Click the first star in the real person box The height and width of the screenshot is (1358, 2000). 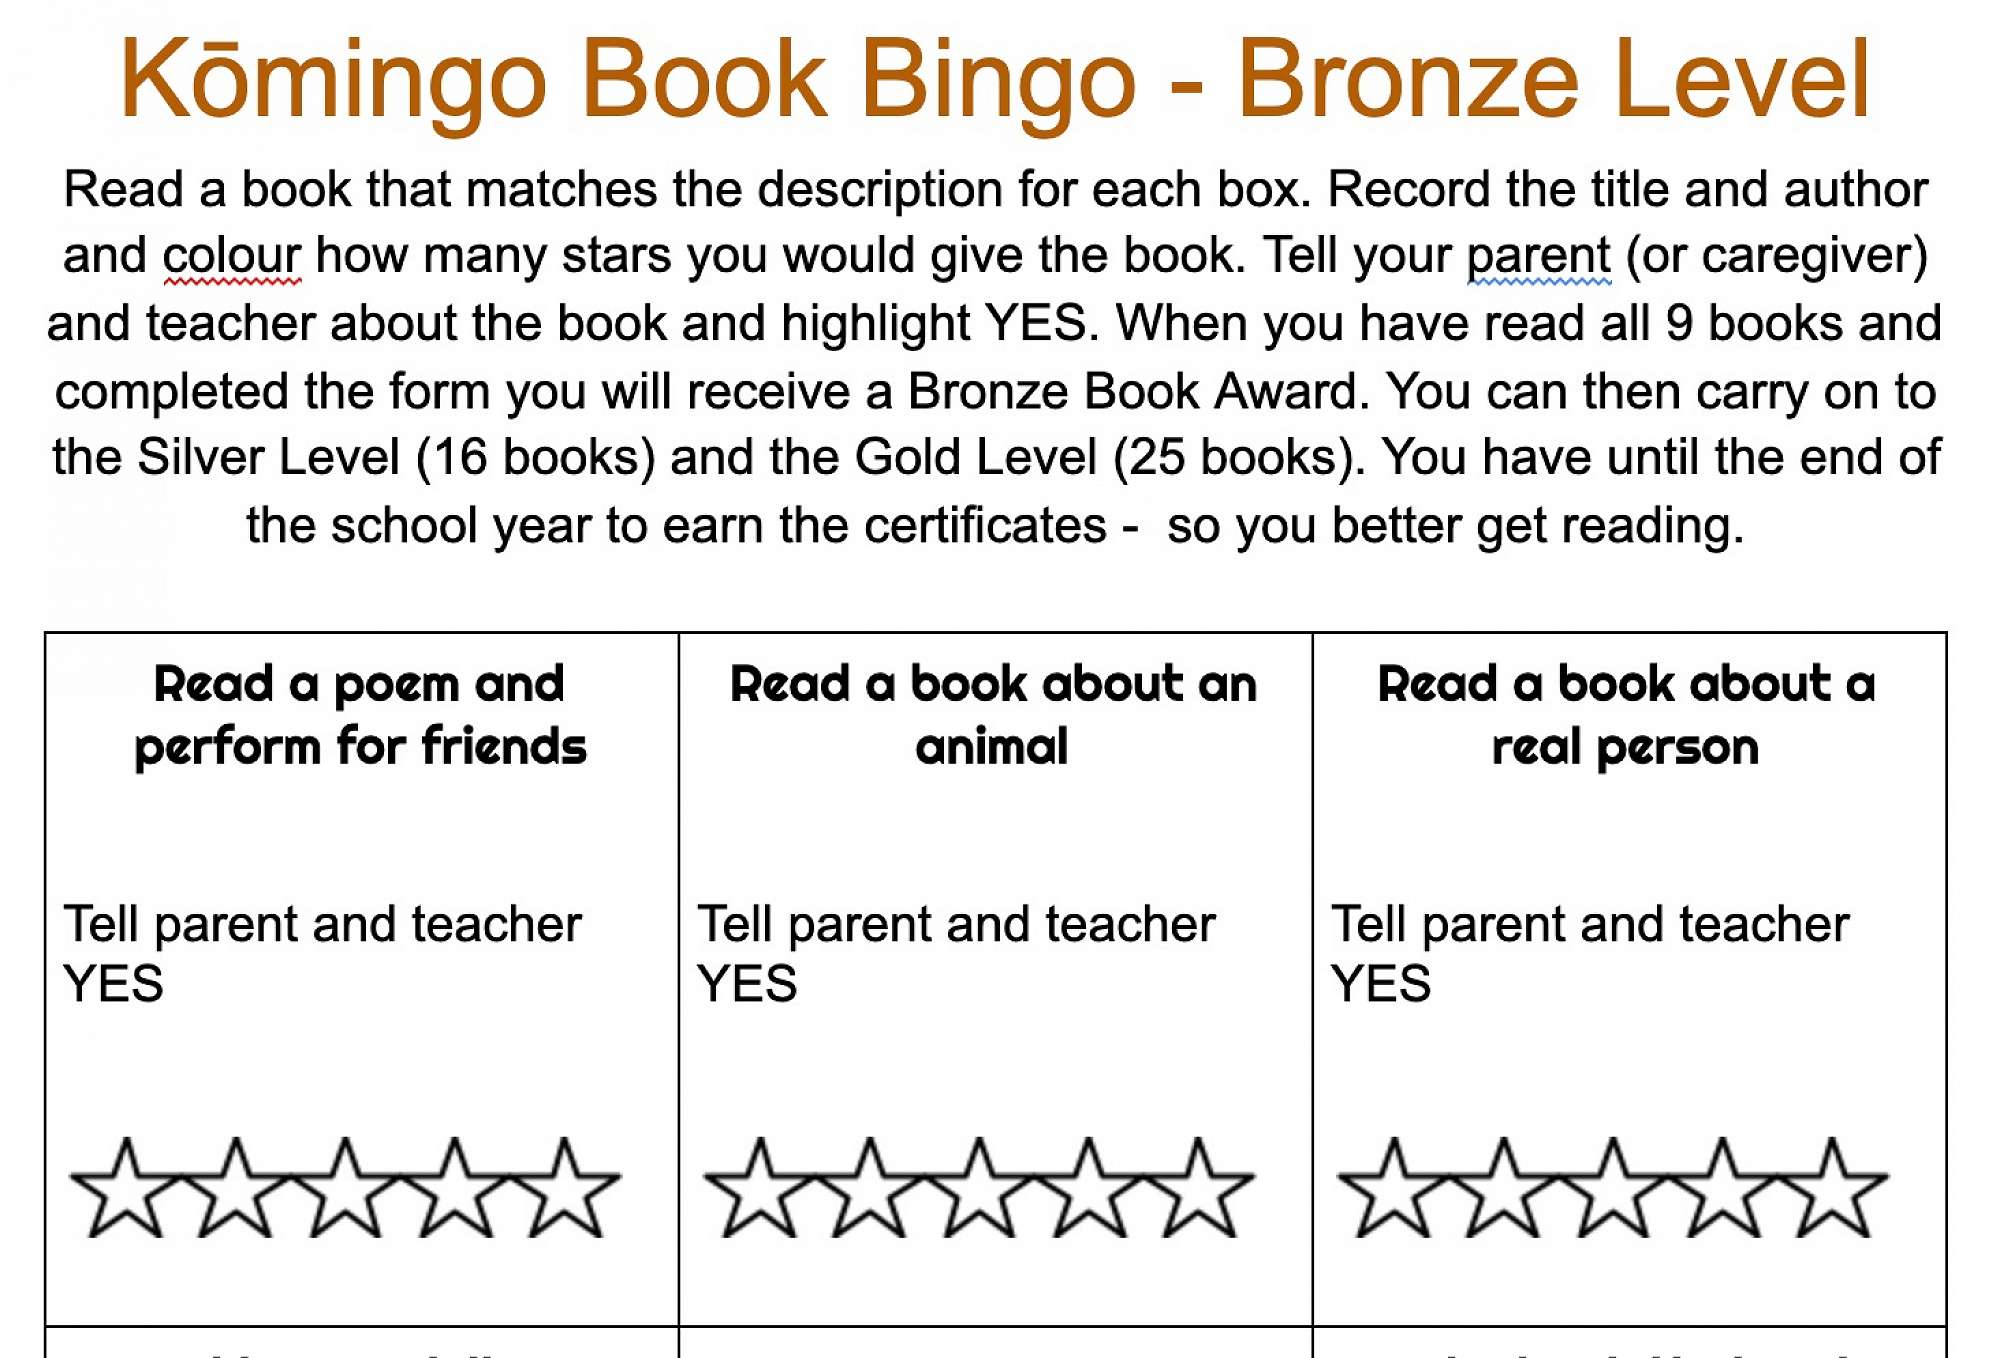point(1393,1192)
